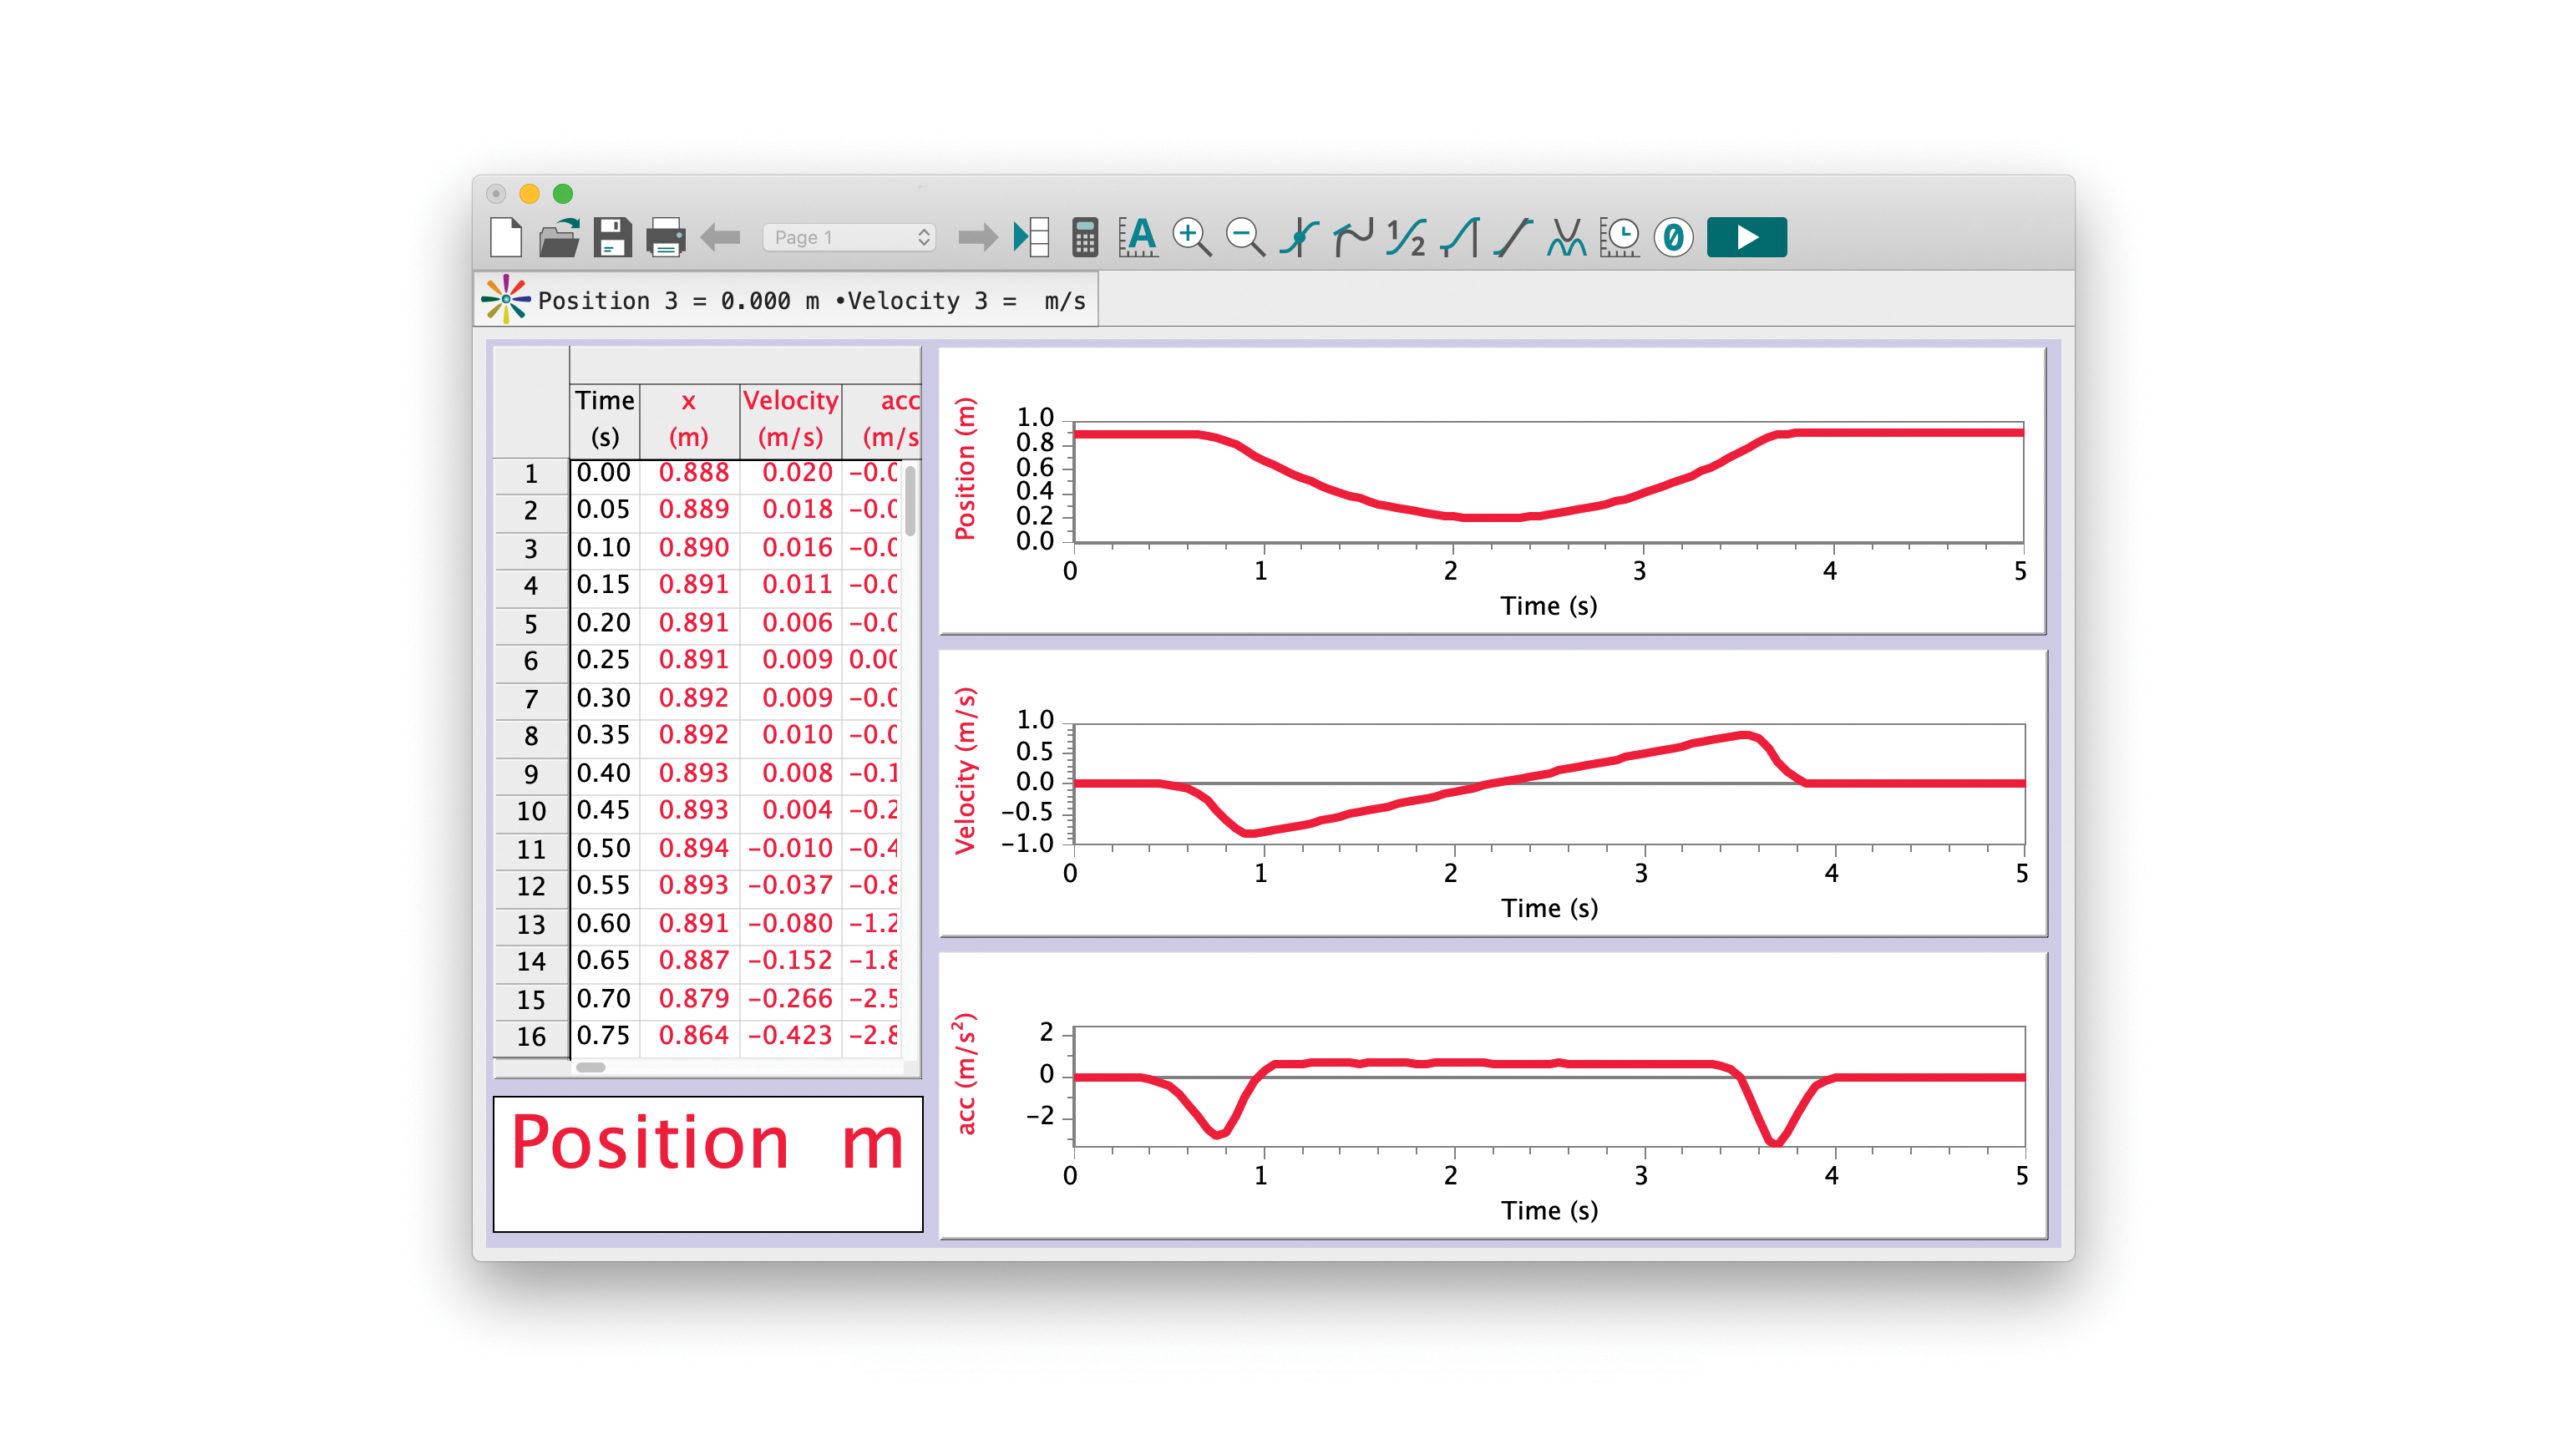Screen dimensions: 2560x1440
Task: Print using the printer icon
Action: pyautogui.click(x=665, y=238)
